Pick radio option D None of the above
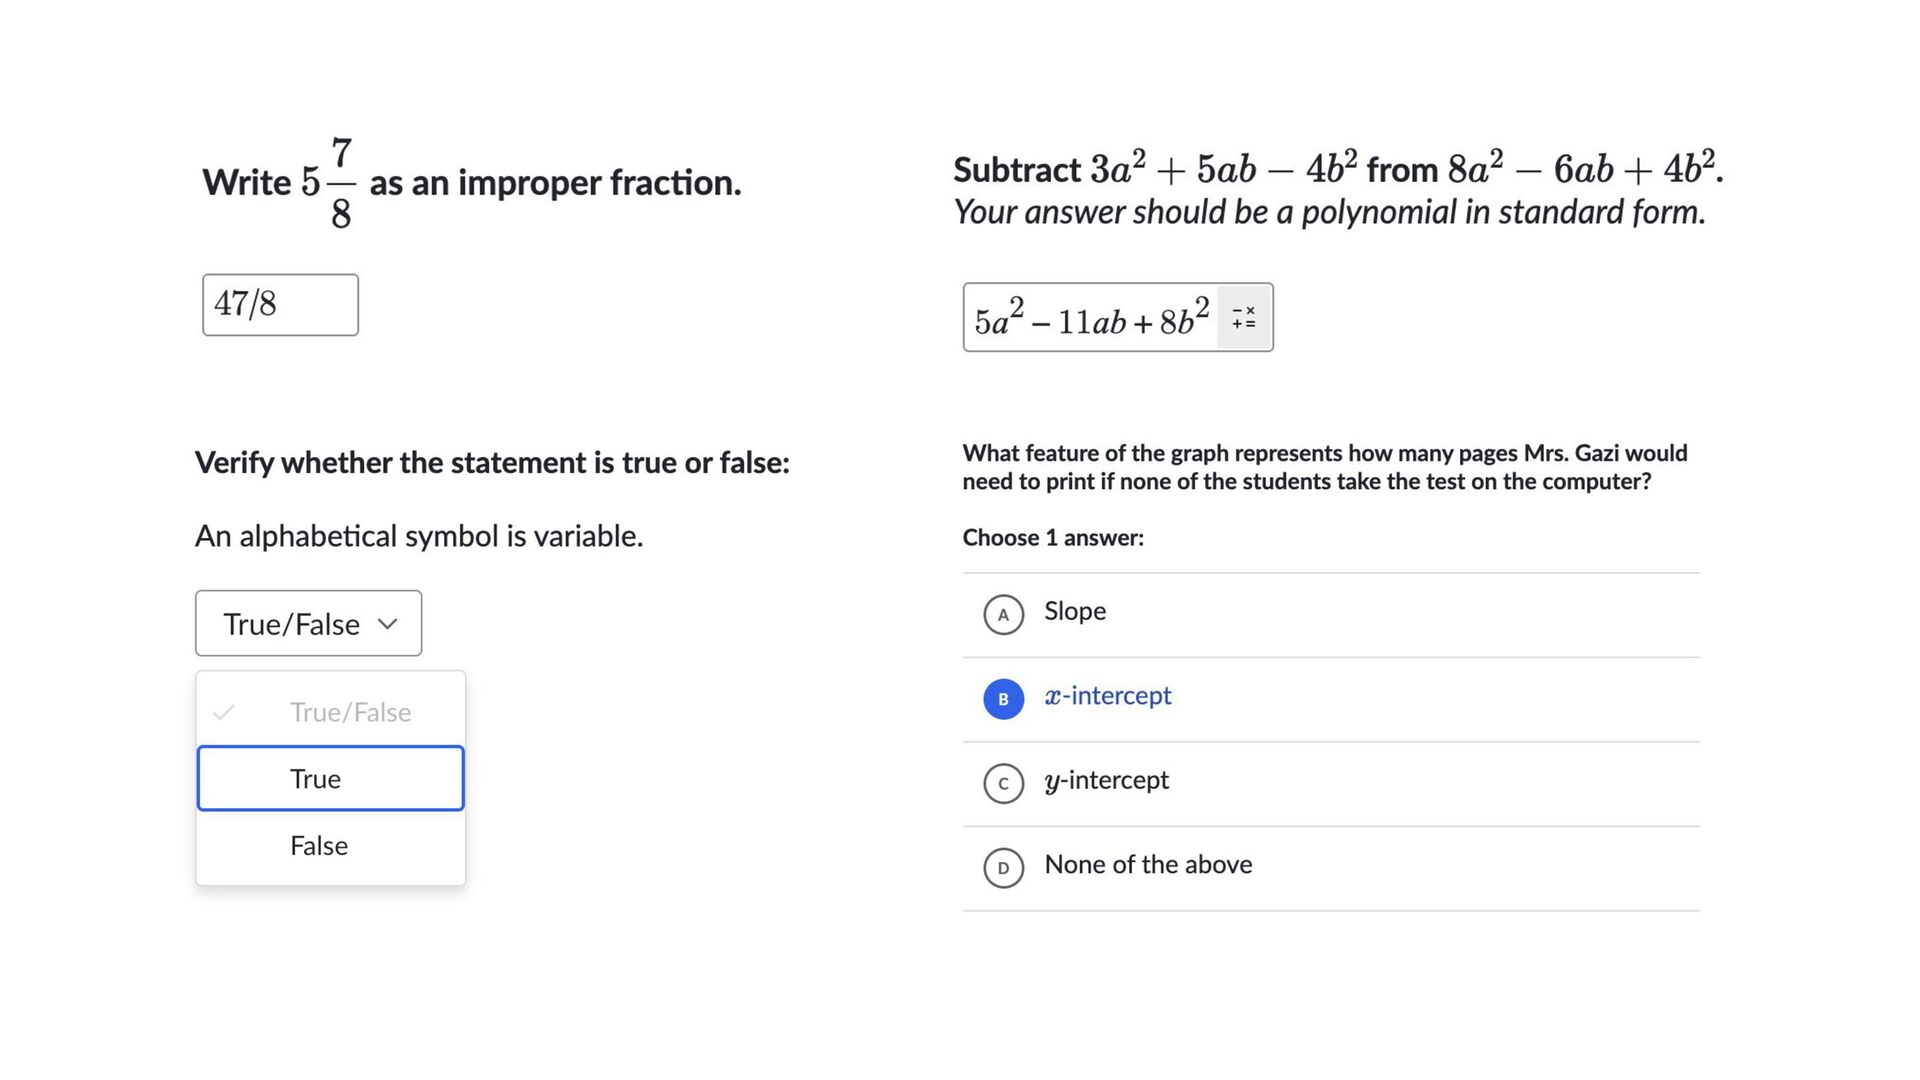 coord(1003,868)
